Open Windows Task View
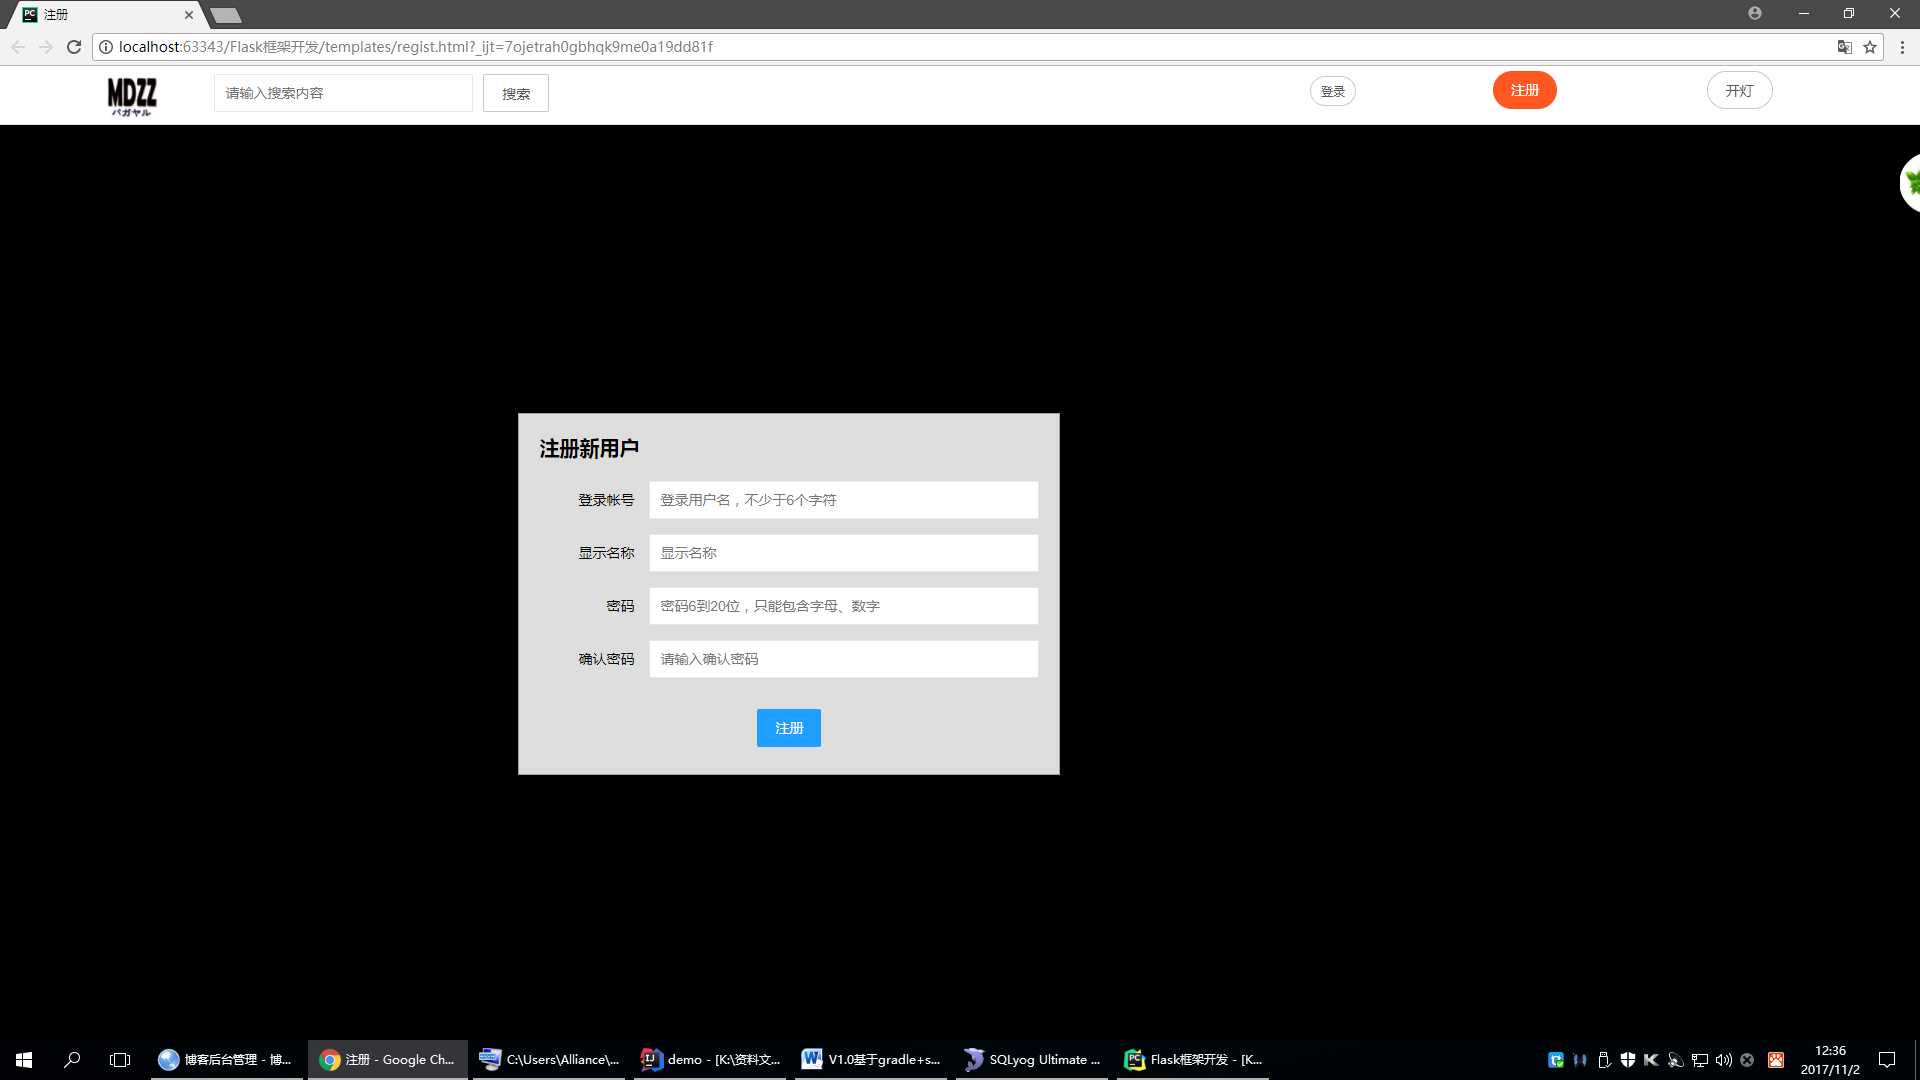Viewport: 1920px width, 1080px height. pos(120,1060)
